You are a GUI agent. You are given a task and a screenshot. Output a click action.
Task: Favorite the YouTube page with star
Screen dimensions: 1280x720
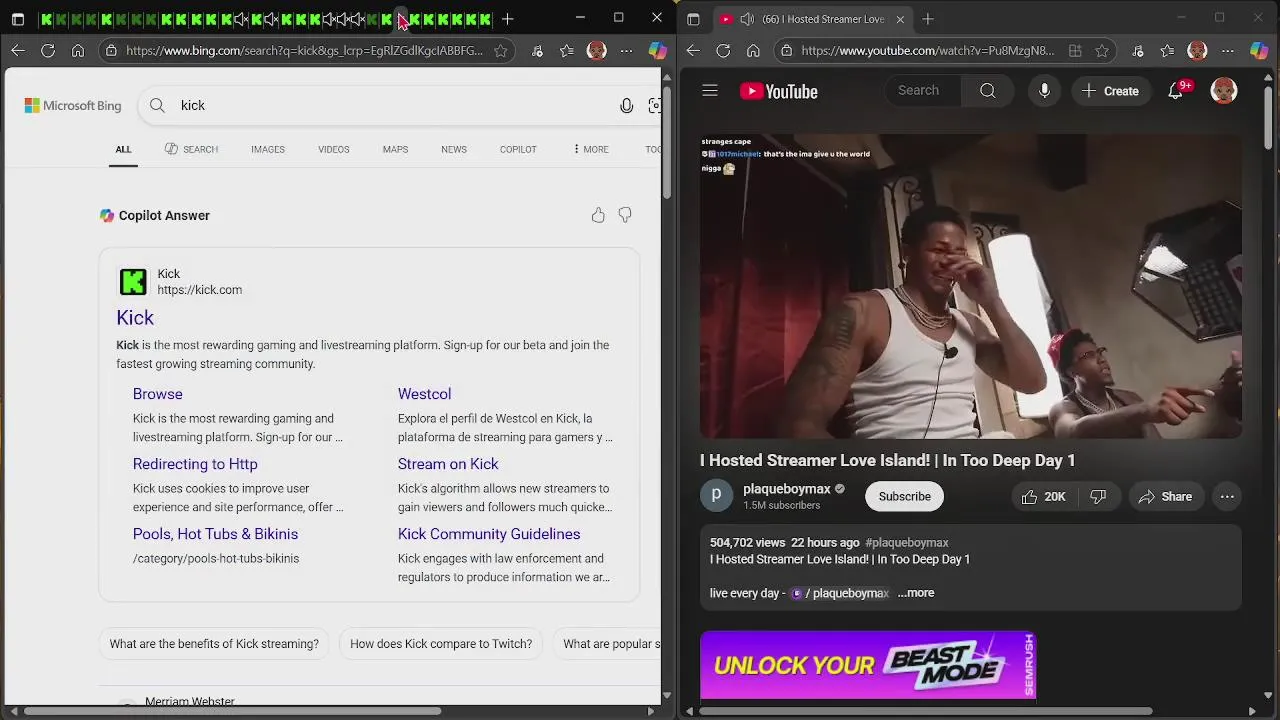[x=1101, y=50]
